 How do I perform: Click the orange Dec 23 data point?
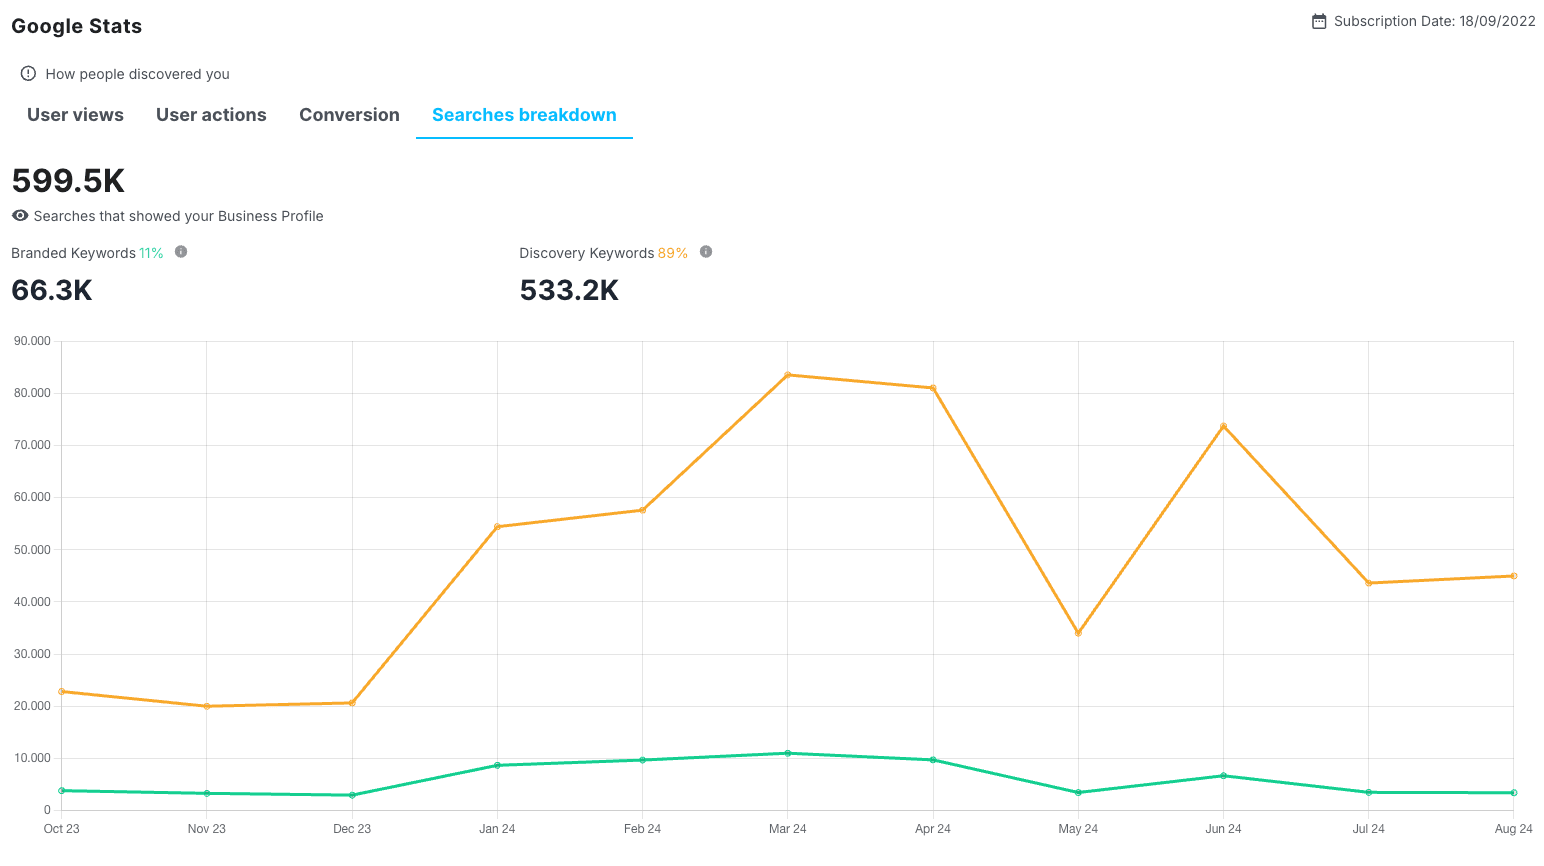352,703
